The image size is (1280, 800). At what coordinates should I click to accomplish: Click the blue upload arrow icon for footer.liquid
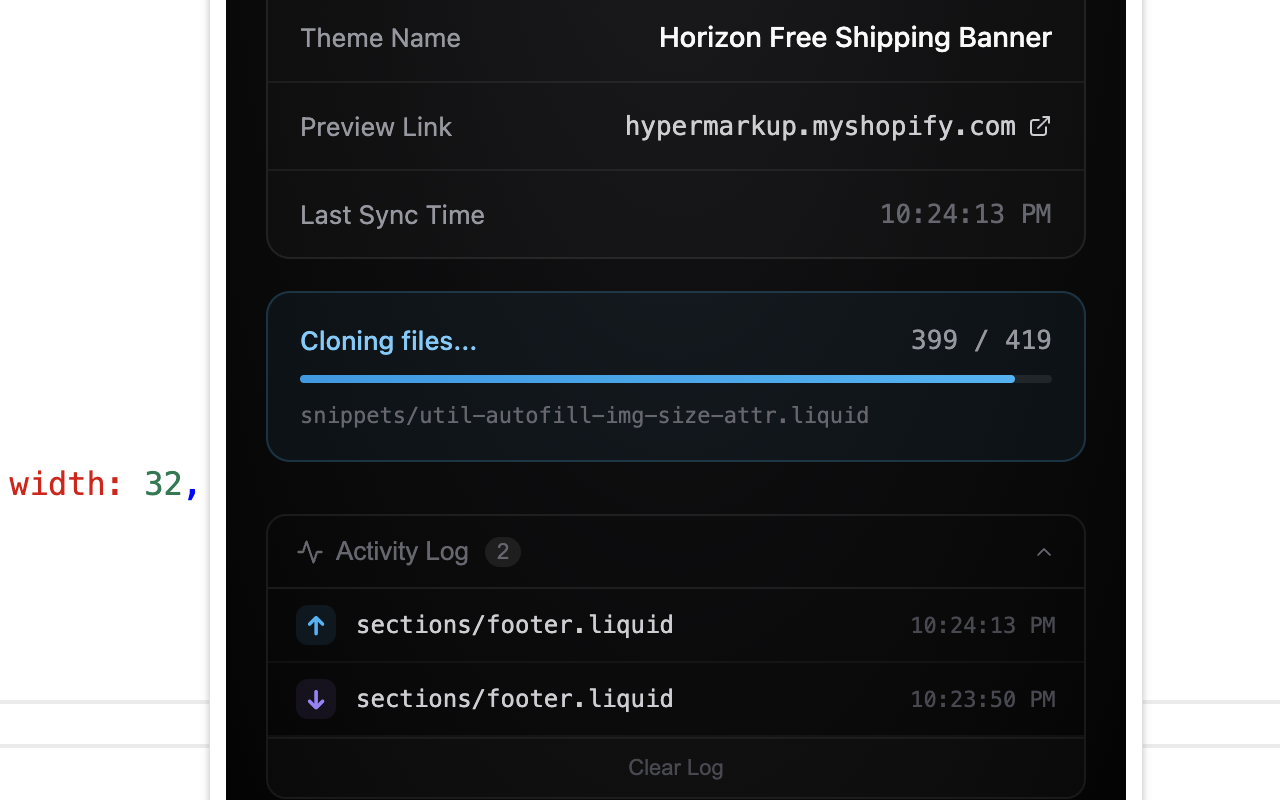pyautogui.click(x=316, y=625)
